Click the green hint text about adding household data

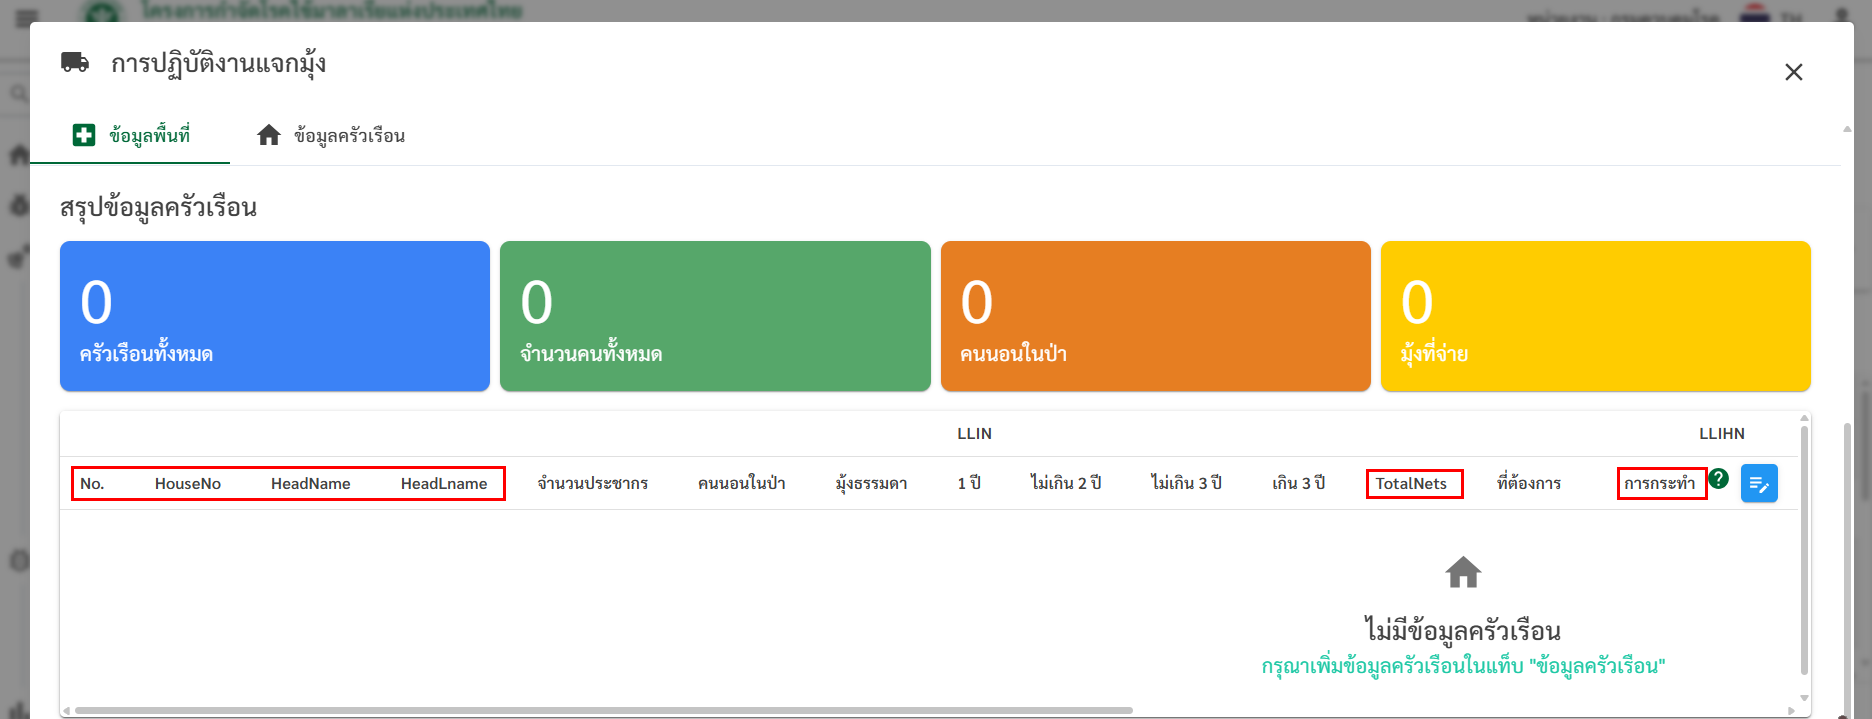(x=1462, y=666)
